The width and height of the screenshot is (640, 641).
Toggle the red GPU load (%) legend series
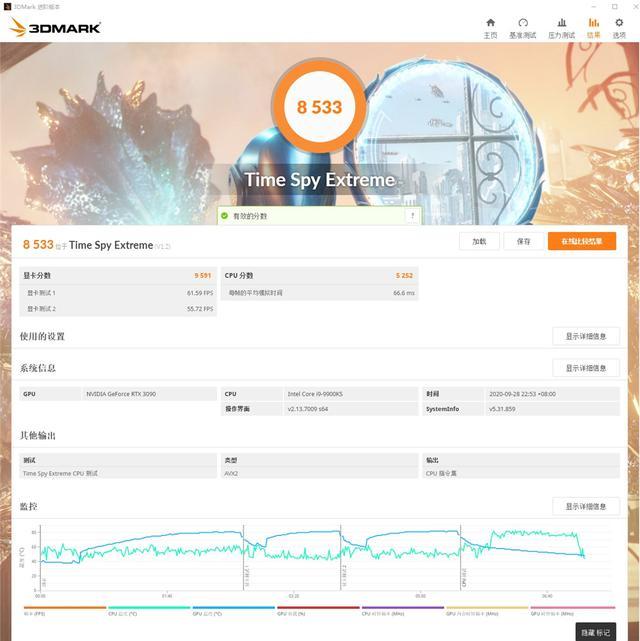[318, 611]
